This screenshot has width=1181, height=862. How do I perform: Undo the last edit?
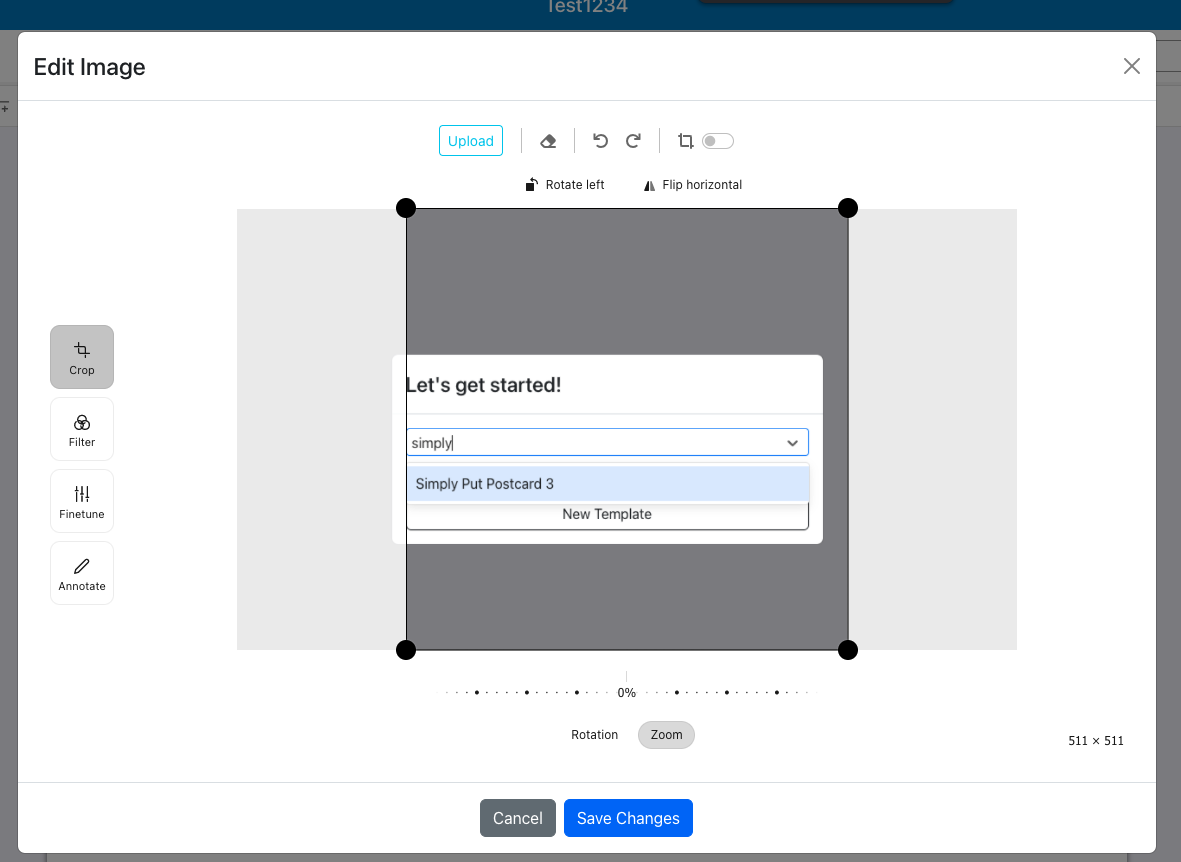pos(600,141)
